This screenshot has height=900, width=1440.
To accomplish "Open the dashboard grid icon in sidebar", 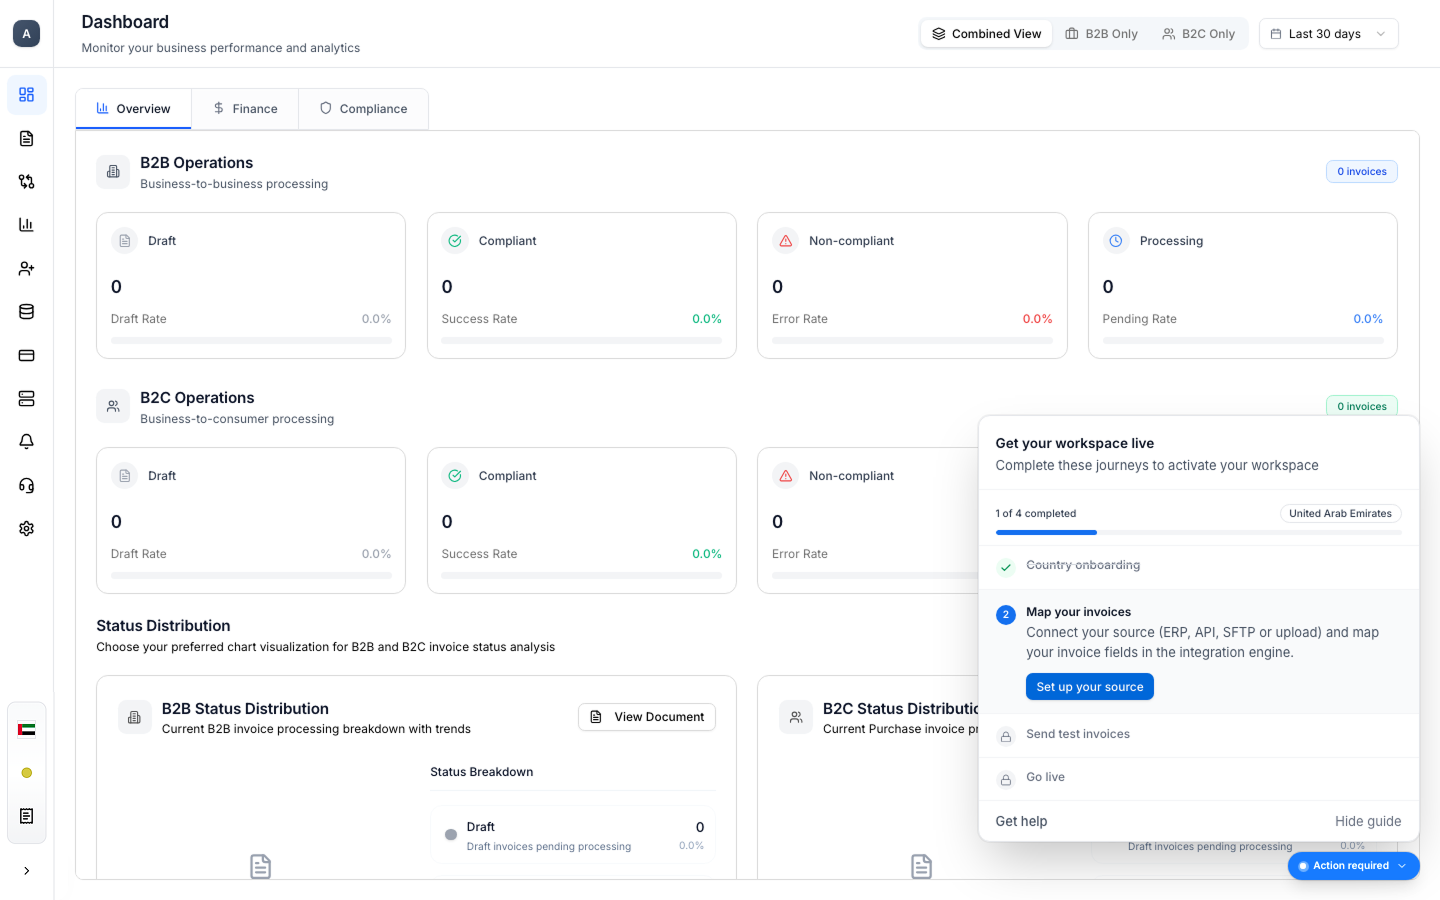I will pyautogui.click(x=27, y=95).
